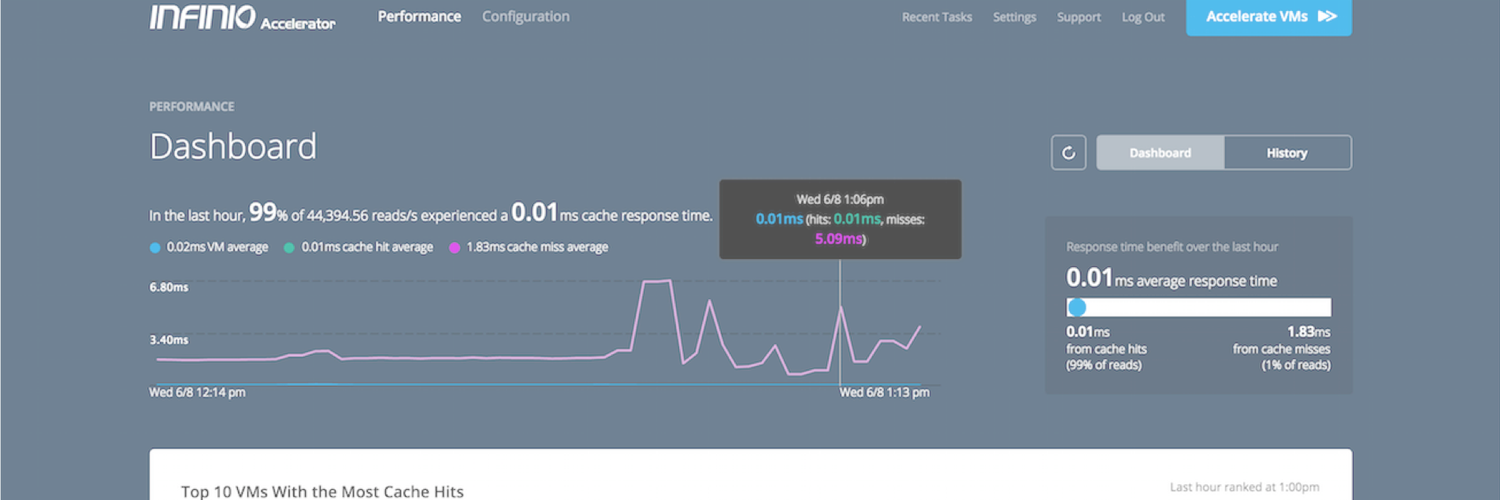The image size is (1500, 500).
Task: Click the blue VM average legend dot
Action: [155, 247]
